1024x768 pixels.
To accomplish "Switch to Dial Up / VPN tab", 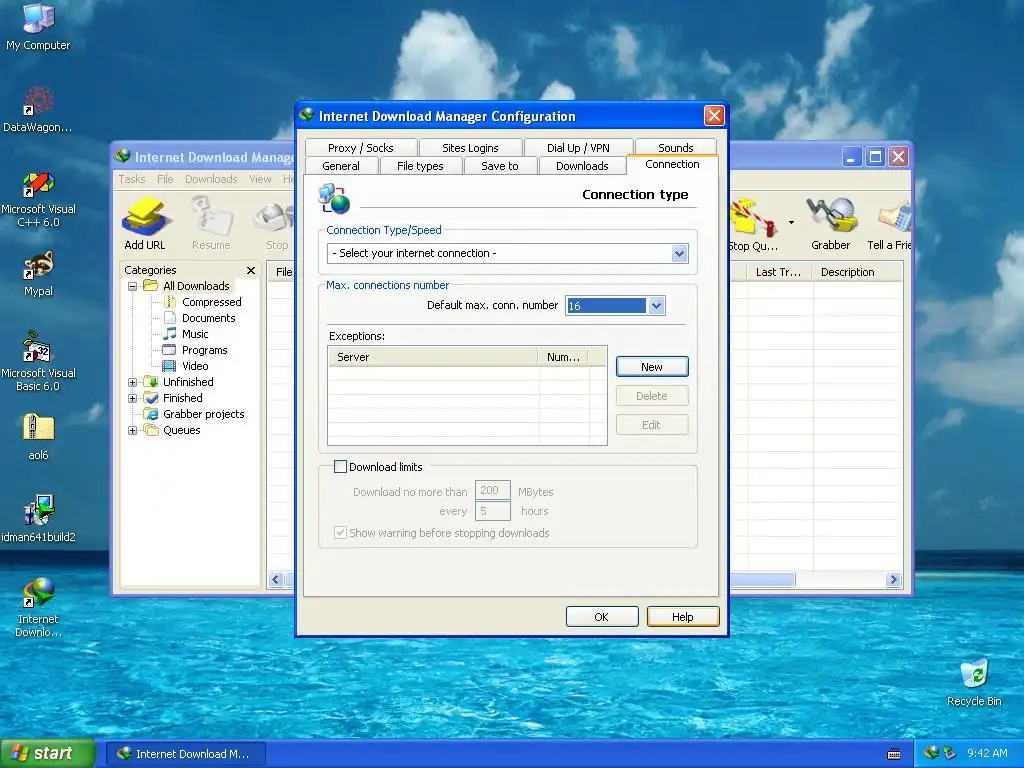I will coord(578,148).
